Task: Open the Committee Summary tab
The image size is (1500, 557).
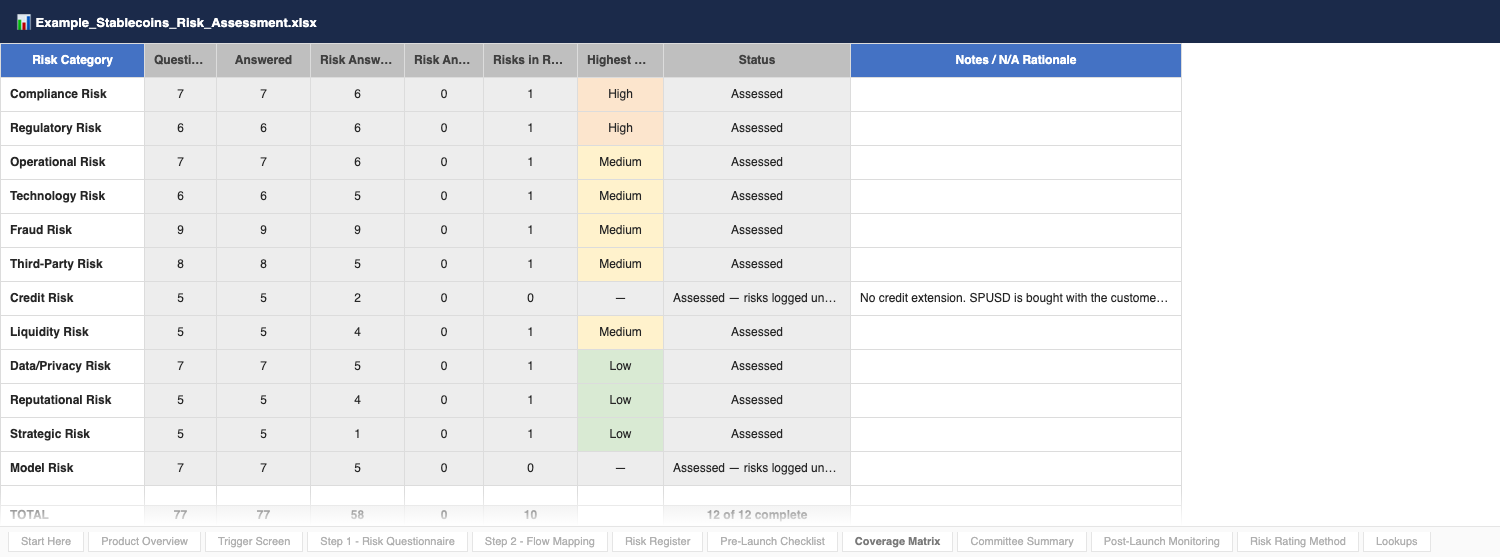Action: pyautogui.click(x=1022, y=541)
